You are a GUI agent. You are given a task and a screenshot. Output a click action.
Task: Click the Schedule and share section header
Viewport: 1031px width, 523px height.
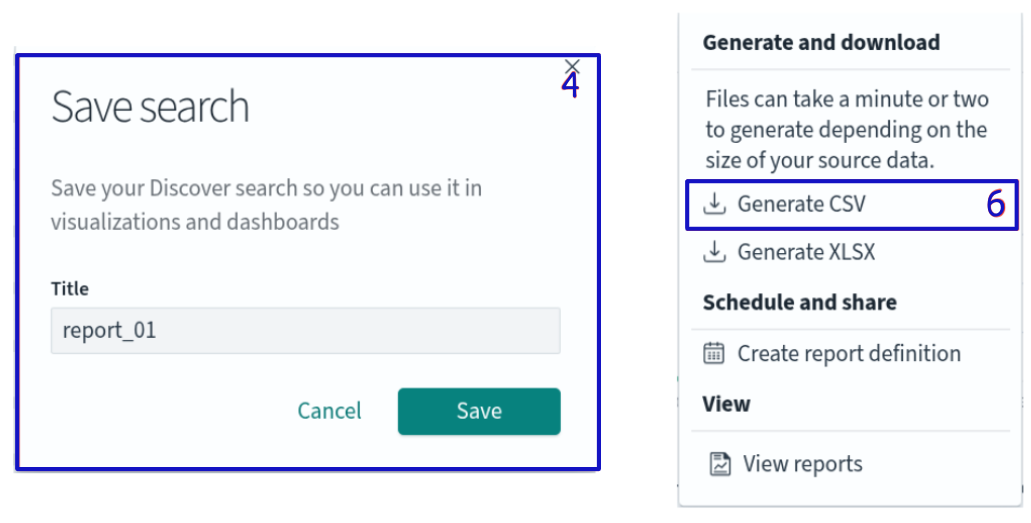799,302
